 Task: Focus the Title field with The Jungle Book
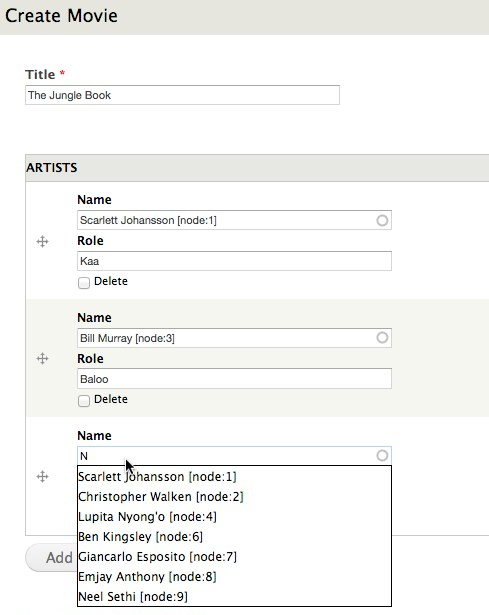[182, 95]
